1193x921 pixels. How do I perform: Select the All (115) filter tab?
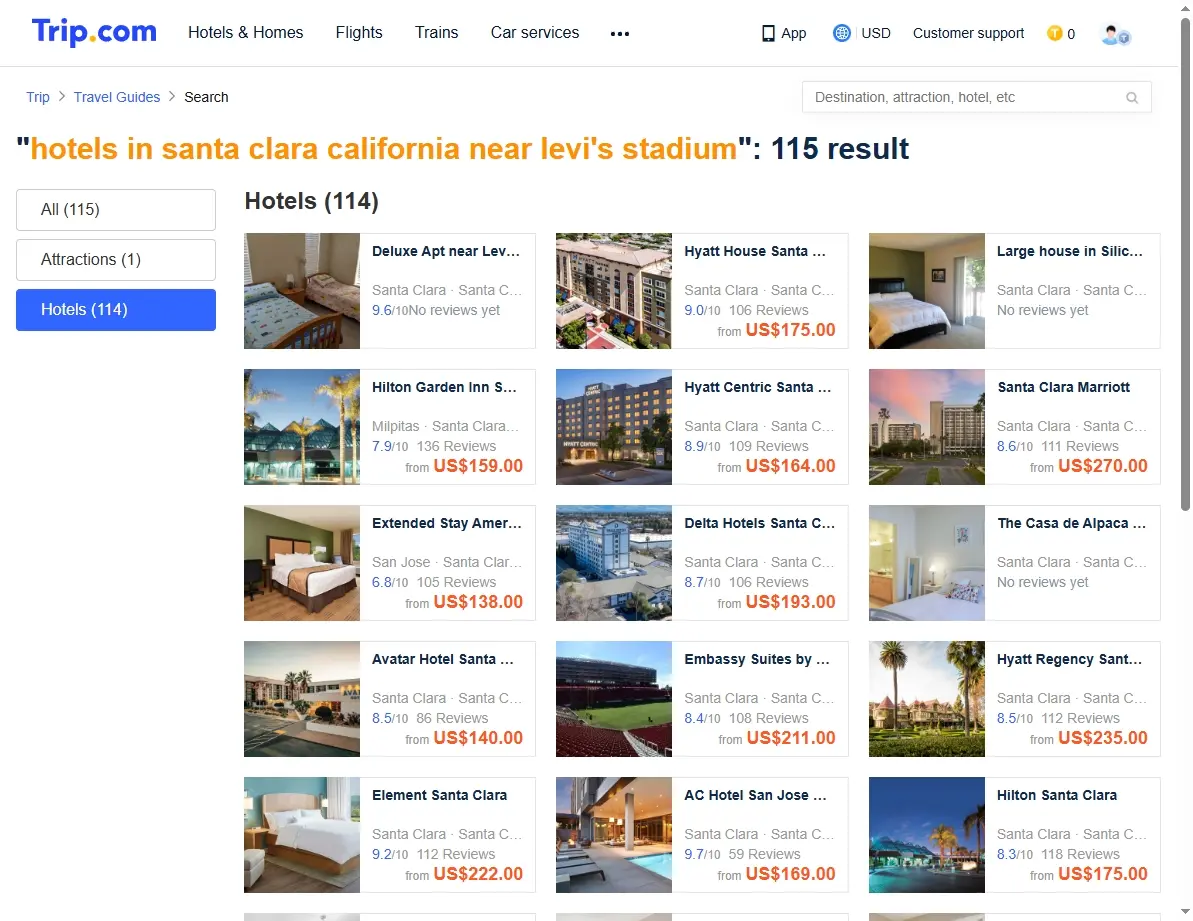coord(116,210)
